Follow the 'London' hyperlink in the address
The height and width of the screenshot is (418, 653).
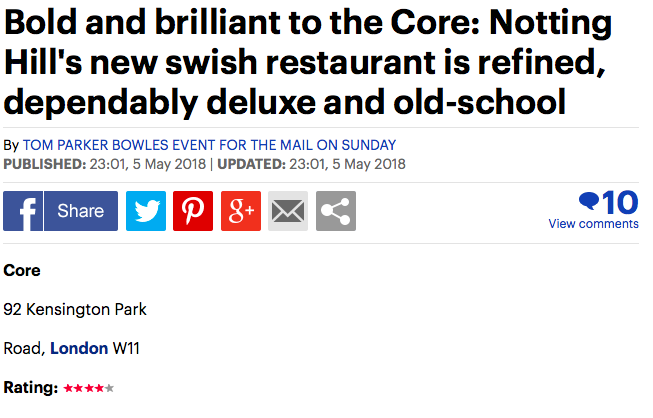[78, 348]
